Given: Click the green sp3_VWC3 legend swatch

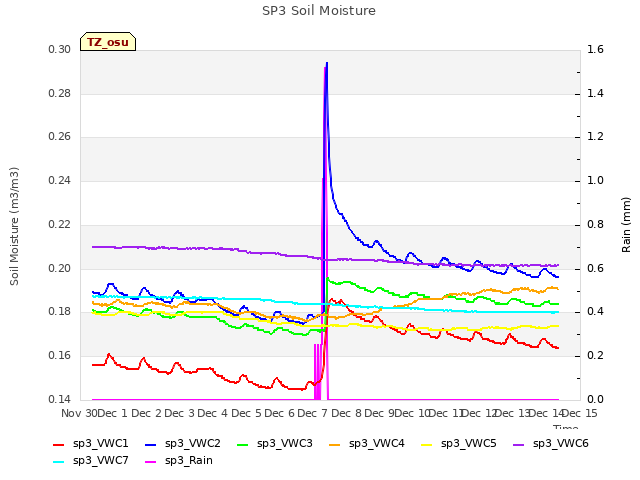Looking at the screenshot, I should pyautogui.click(x=243, y=444).
